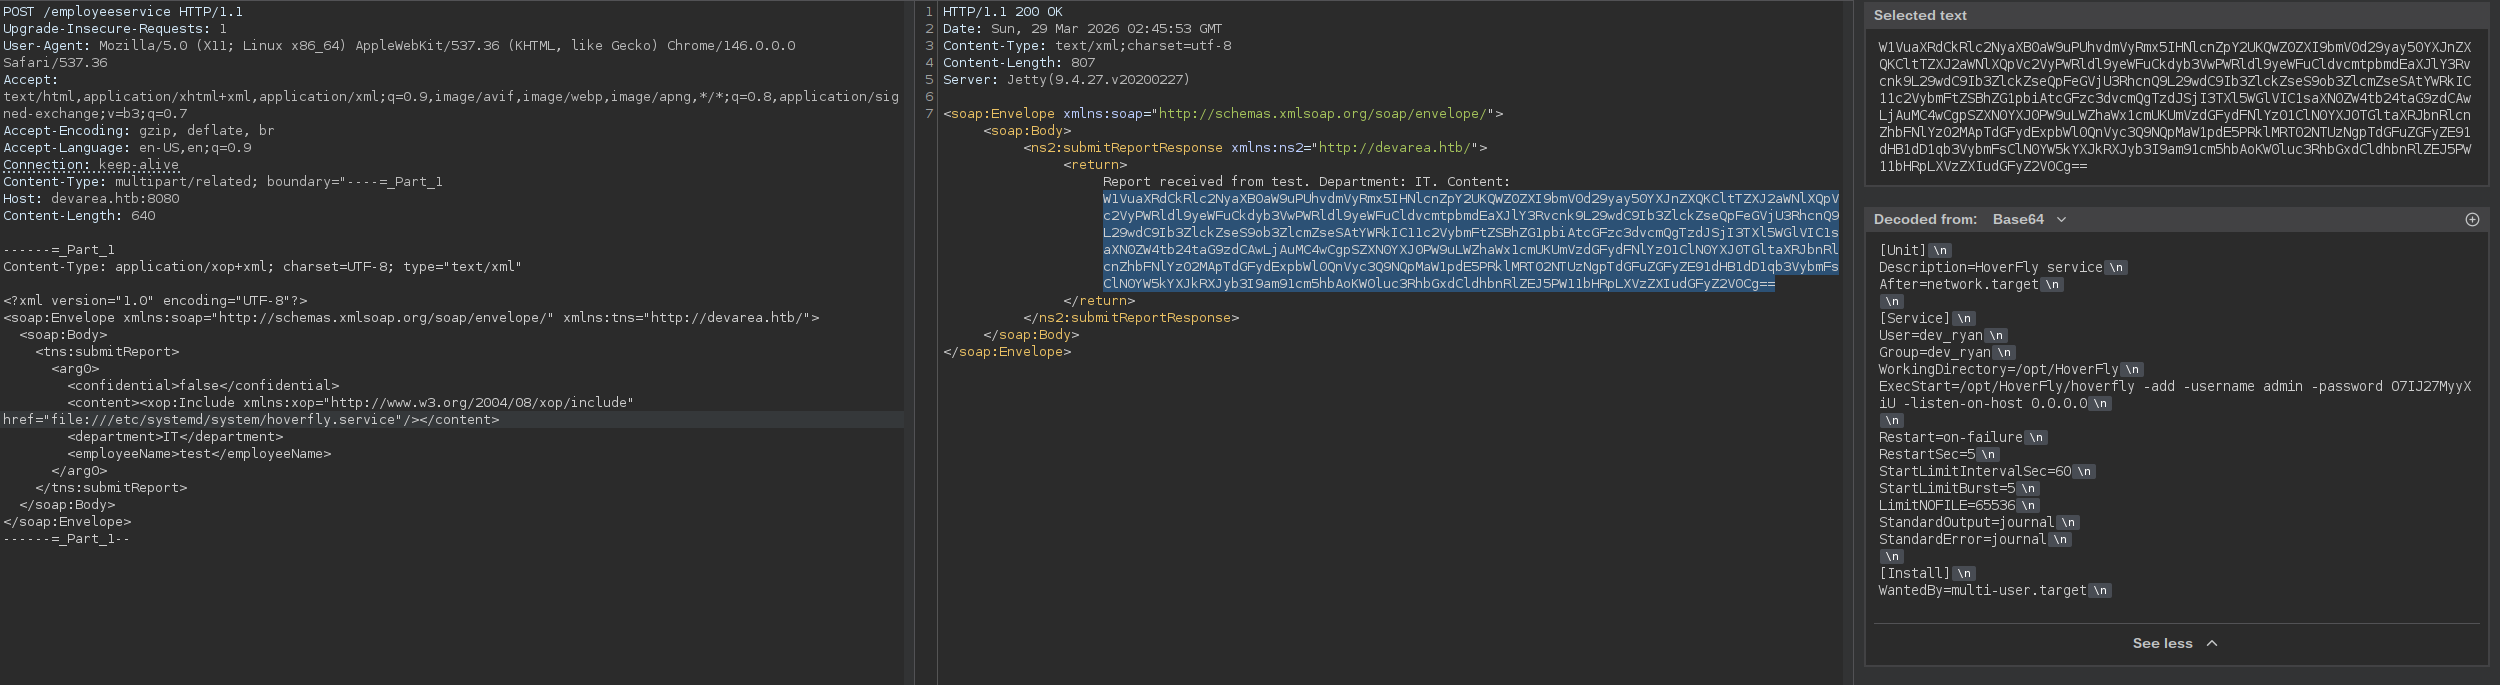Viewport: 2500px width, 685px height.
Task: Select the 'Restart=on-failure' decoded line
Action: tap(1951, 438)
